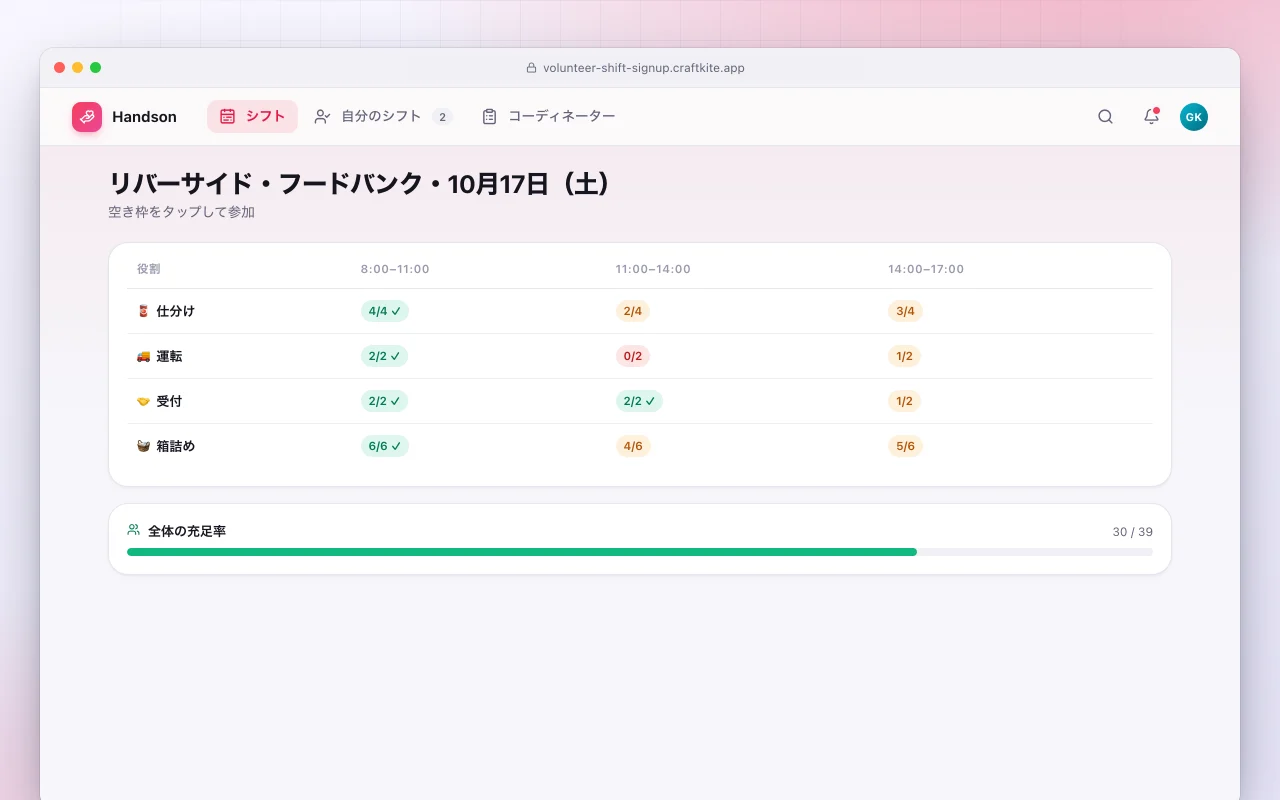
Task: Click the 空き枠をタップして参加 subtitle
Action: (x=181, y=212)
